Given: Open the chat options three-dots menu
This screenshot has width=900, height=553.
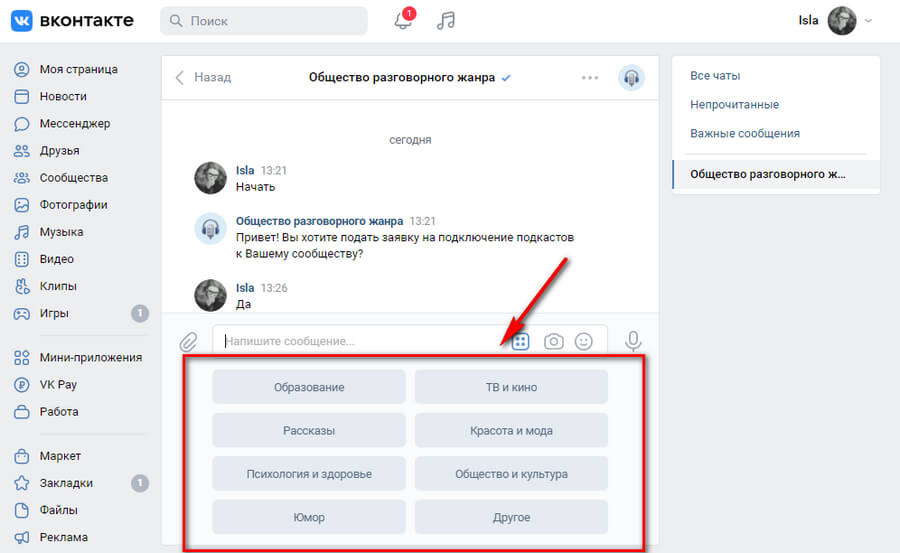Looking at the screenshot, I should click(589, 78).
